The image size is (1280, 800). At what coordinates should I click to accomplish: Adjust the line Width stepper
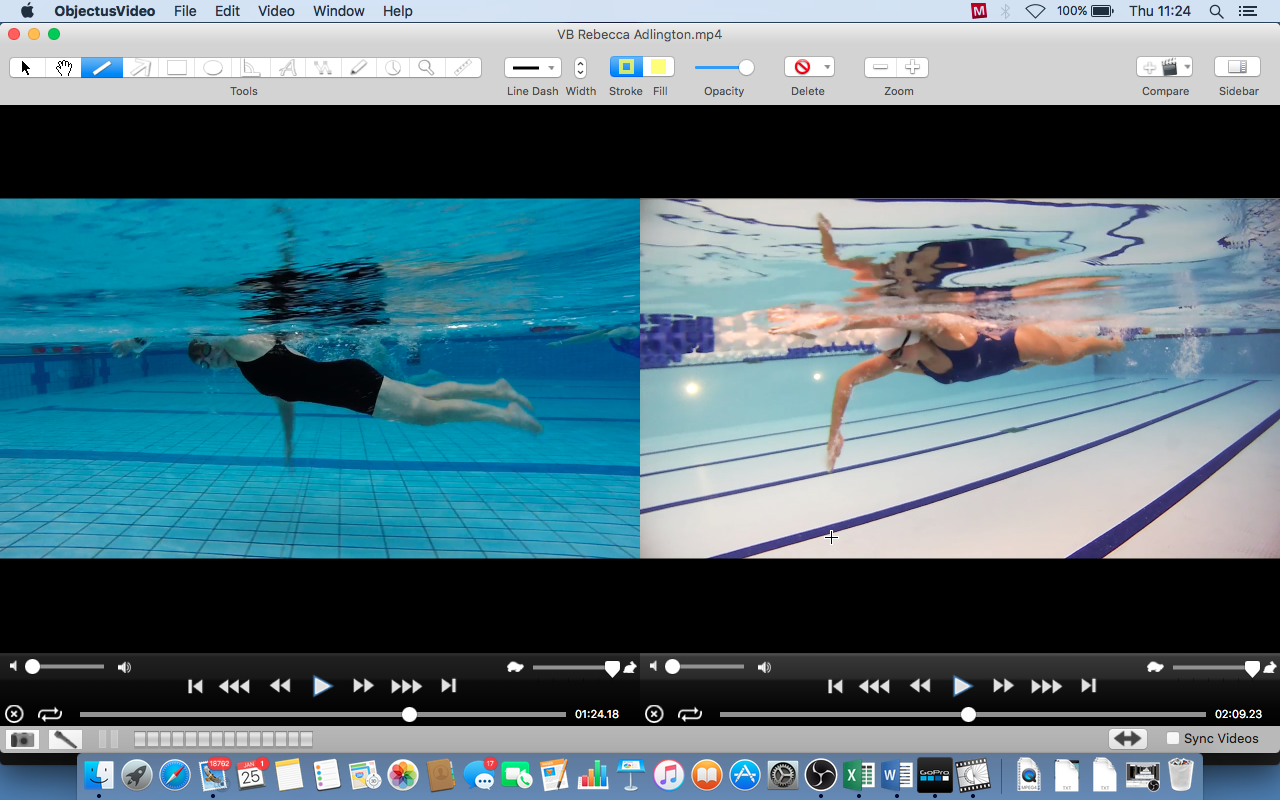(580, 68)
